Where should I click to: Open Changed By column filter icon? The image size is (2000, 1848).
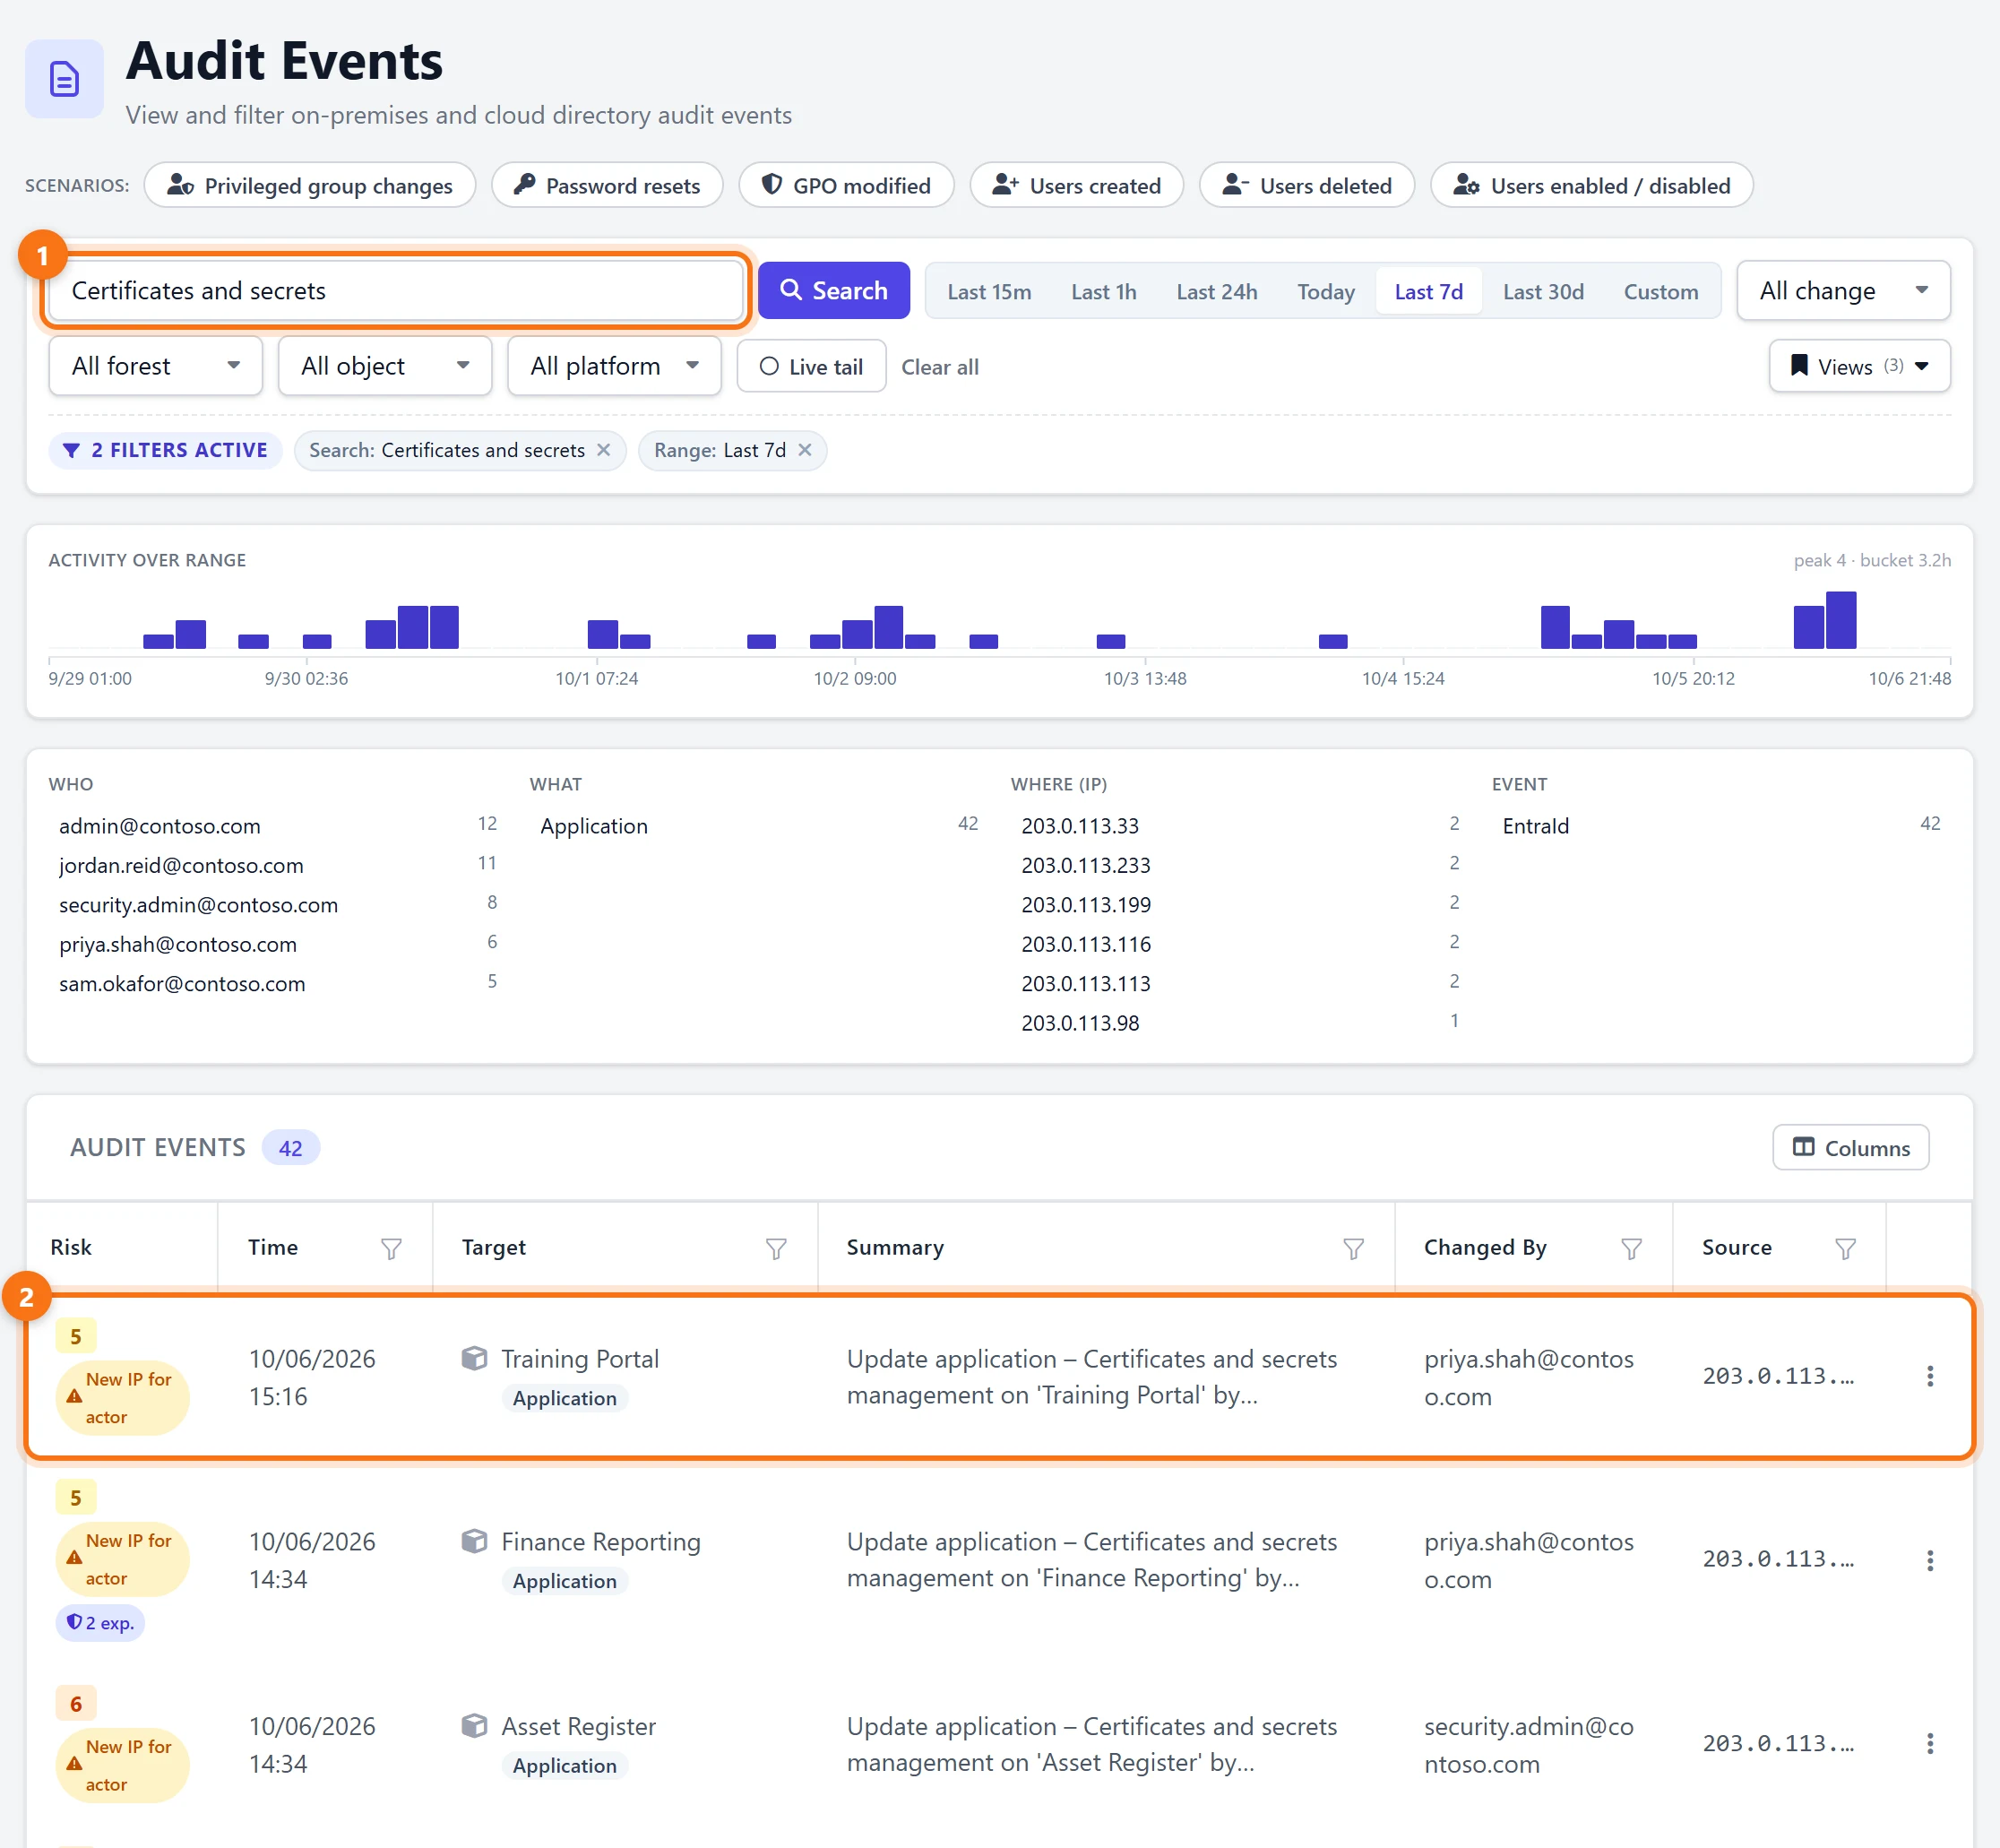point(1631,1248)
